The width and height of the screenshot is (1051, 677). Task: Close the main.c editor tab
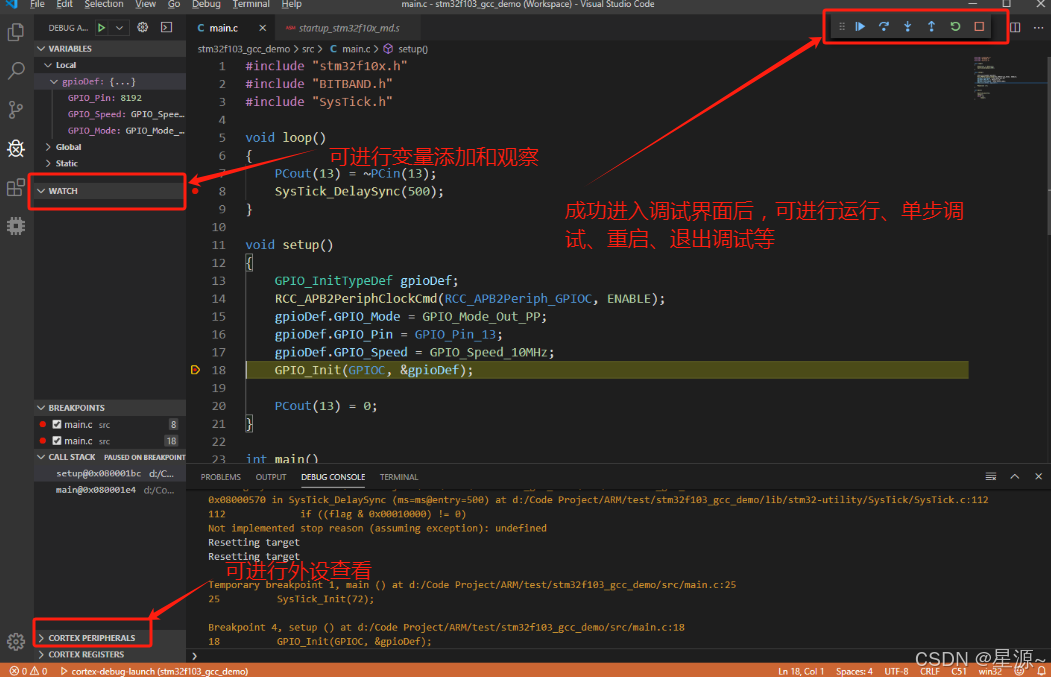tap(262, 28)
